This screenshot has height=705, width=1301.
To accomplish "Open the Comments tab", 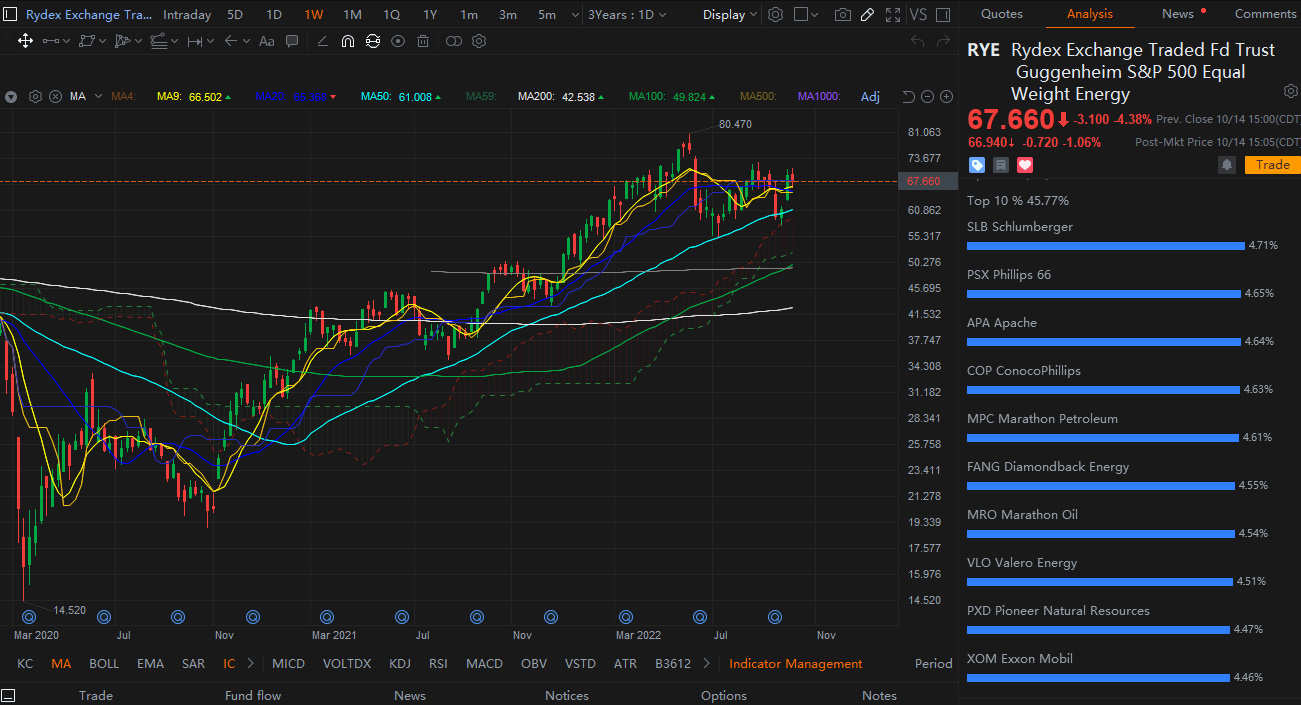I will click(1265, 14).
